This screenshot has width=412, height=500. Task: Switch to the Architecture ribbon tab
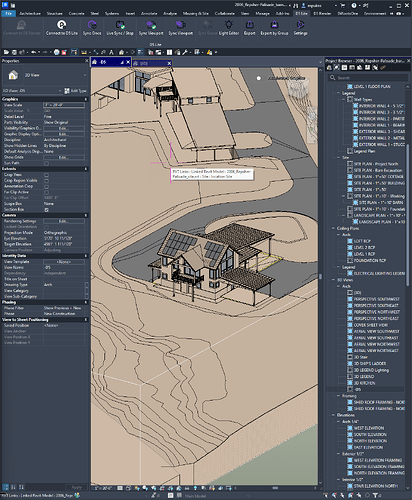(30, 14)
